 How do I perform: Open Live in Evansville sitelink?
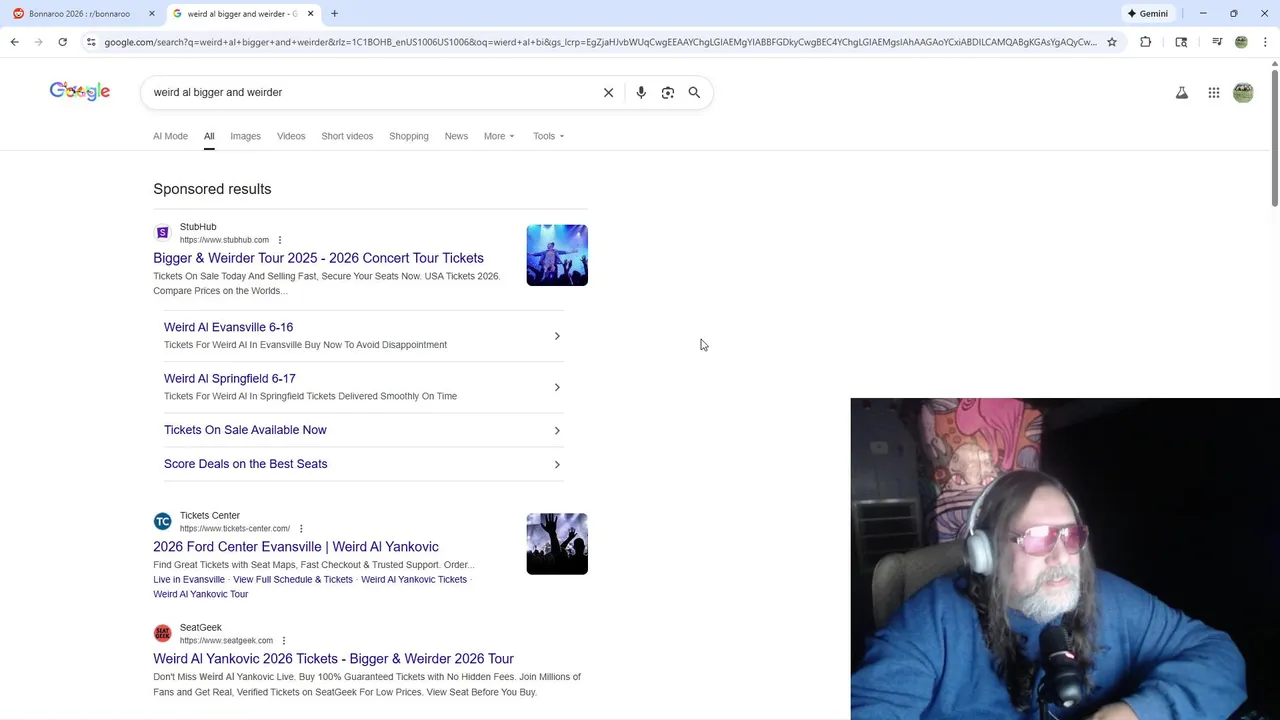pyautogui.click(x=189, y=579)
